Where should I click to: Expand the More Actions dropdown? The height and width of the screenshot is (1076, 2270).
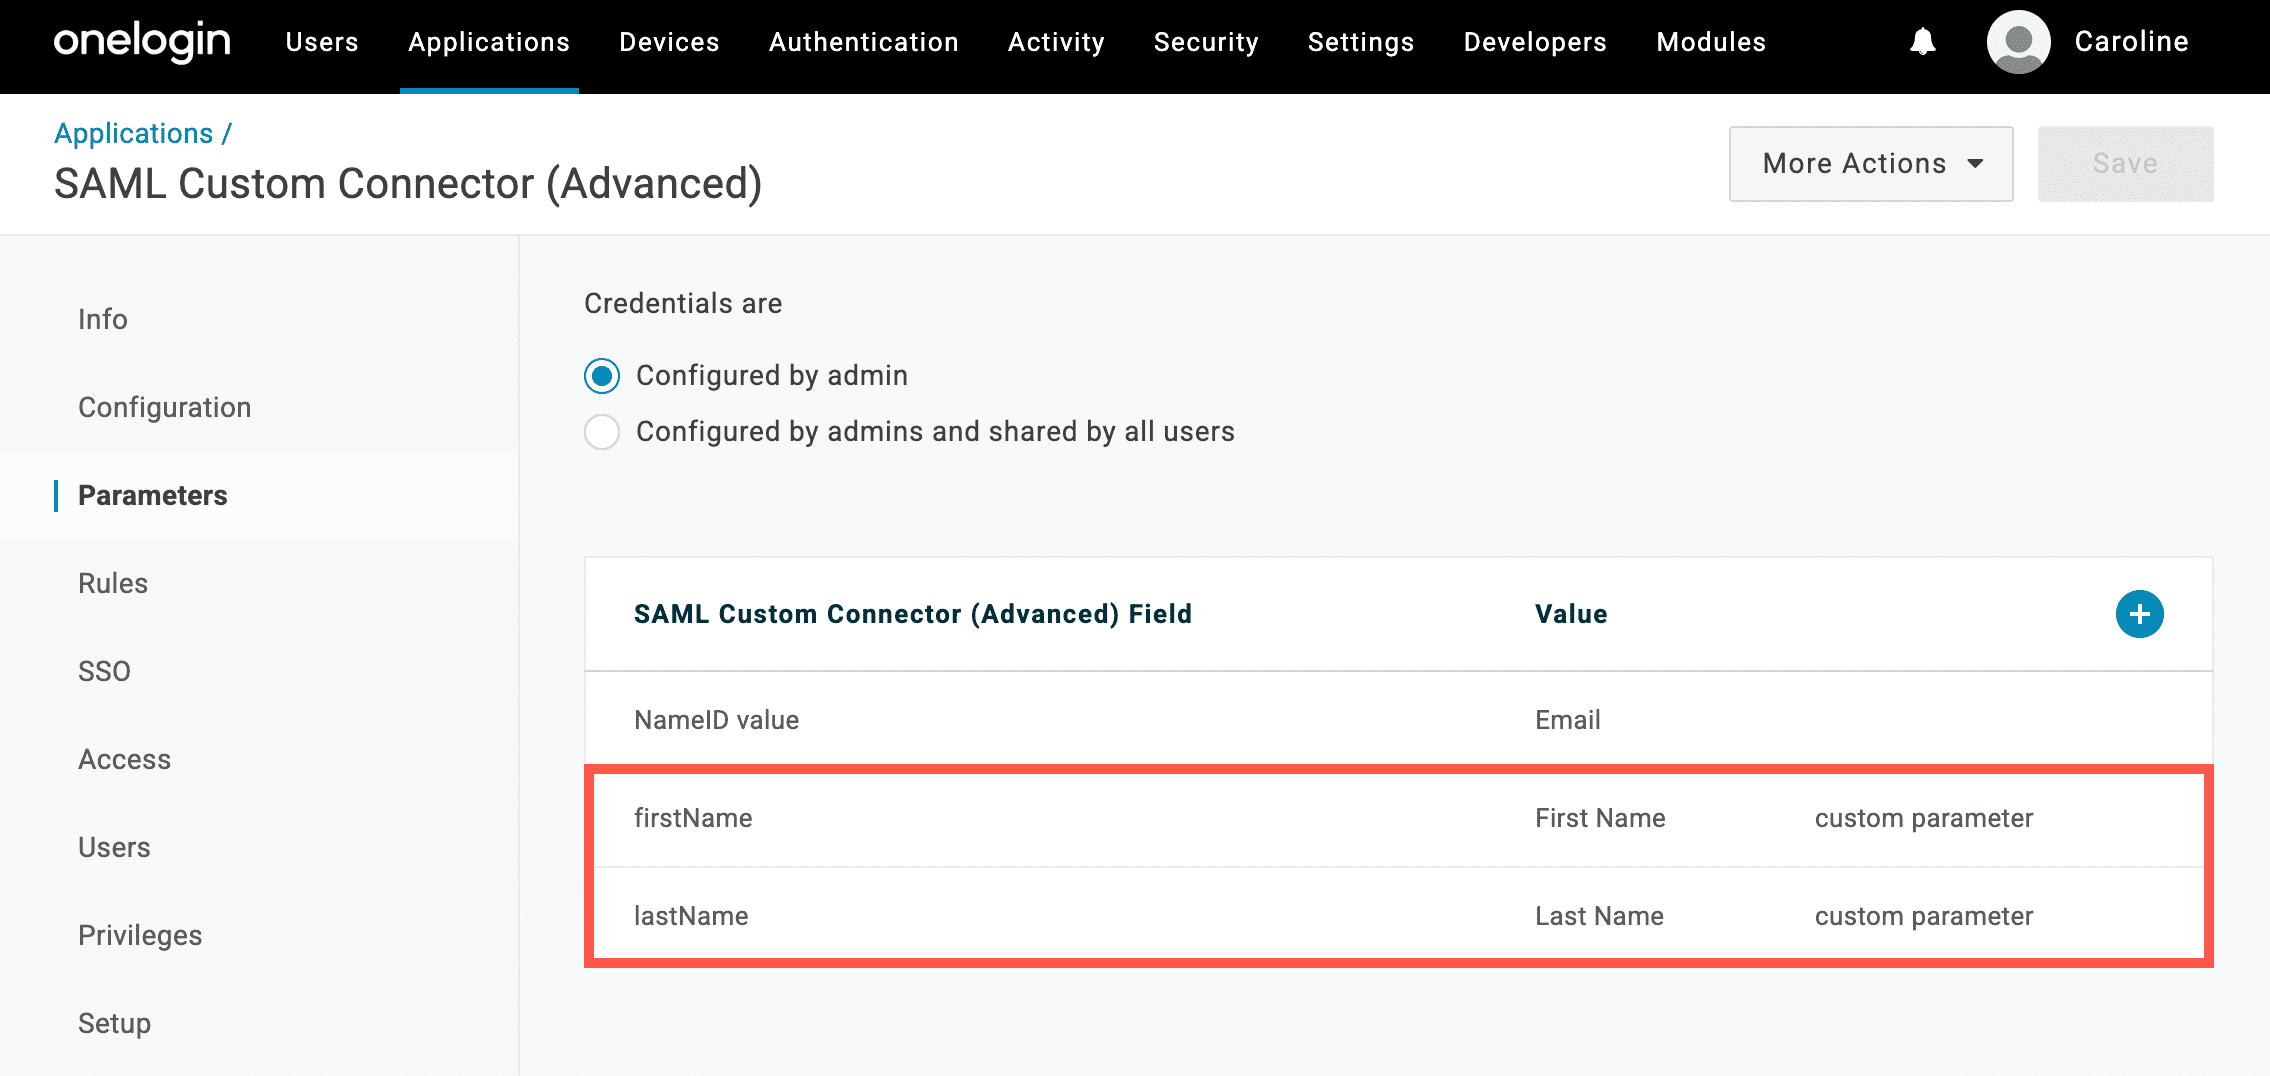(x=1871, y=164)
